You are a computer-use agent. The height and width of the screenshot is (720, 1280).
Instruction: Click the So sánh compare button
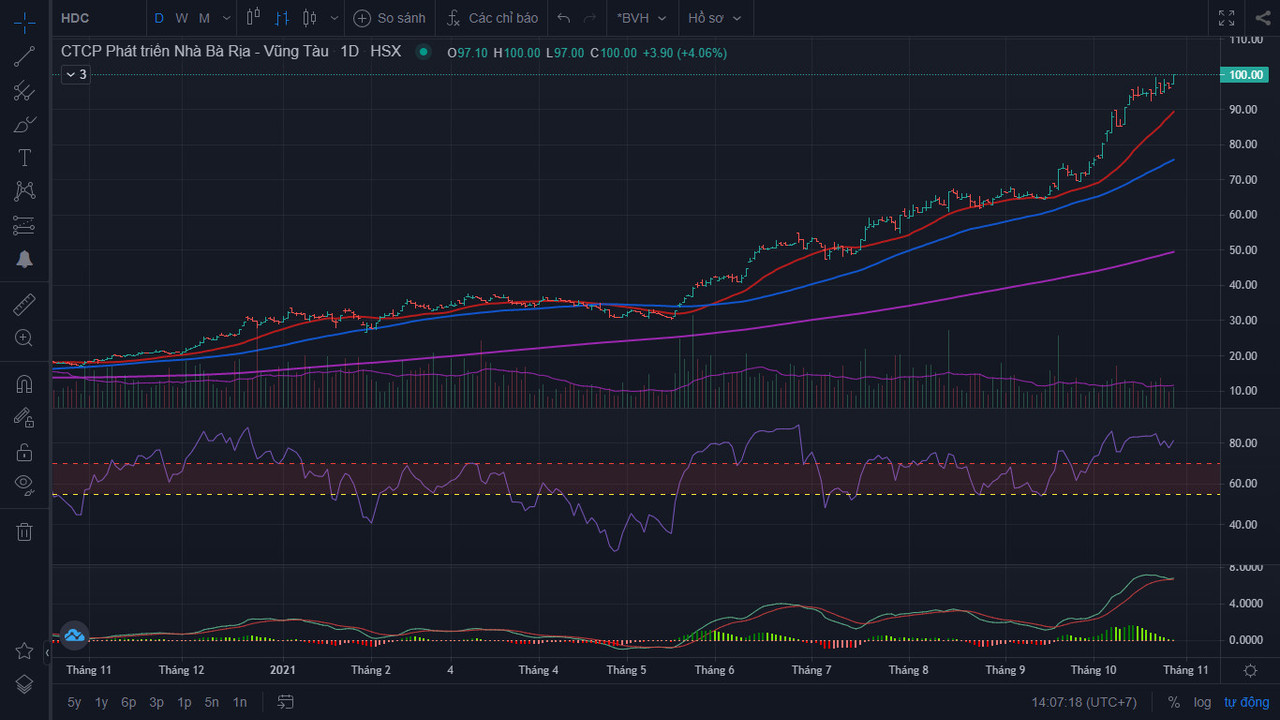tap(389, 18)
